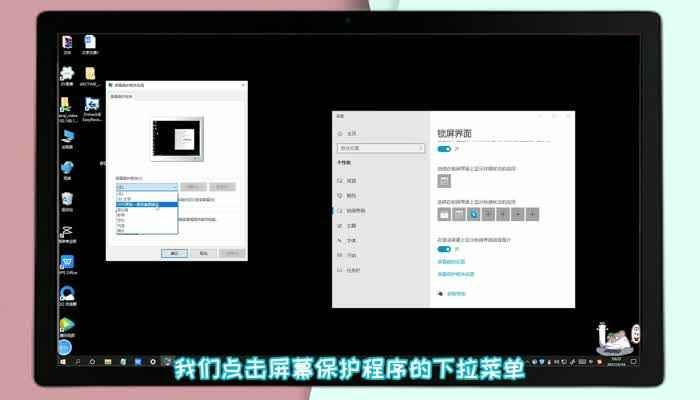Click the Home icon in Settings sidebar
This screenshot has height=400, width=700.
339,132
